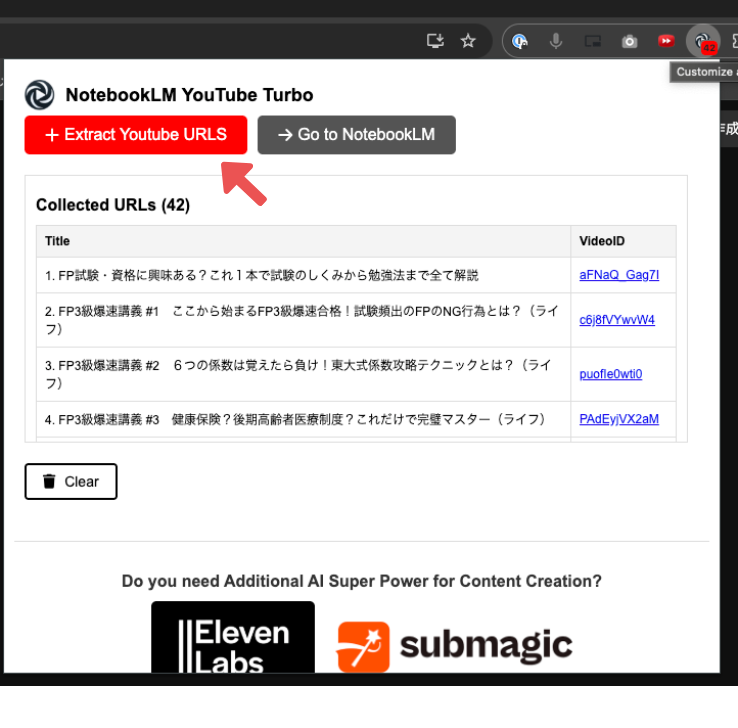Click the Collected URLs (42) heading
This screenshot has width=738, height=728.
[113, 205]
